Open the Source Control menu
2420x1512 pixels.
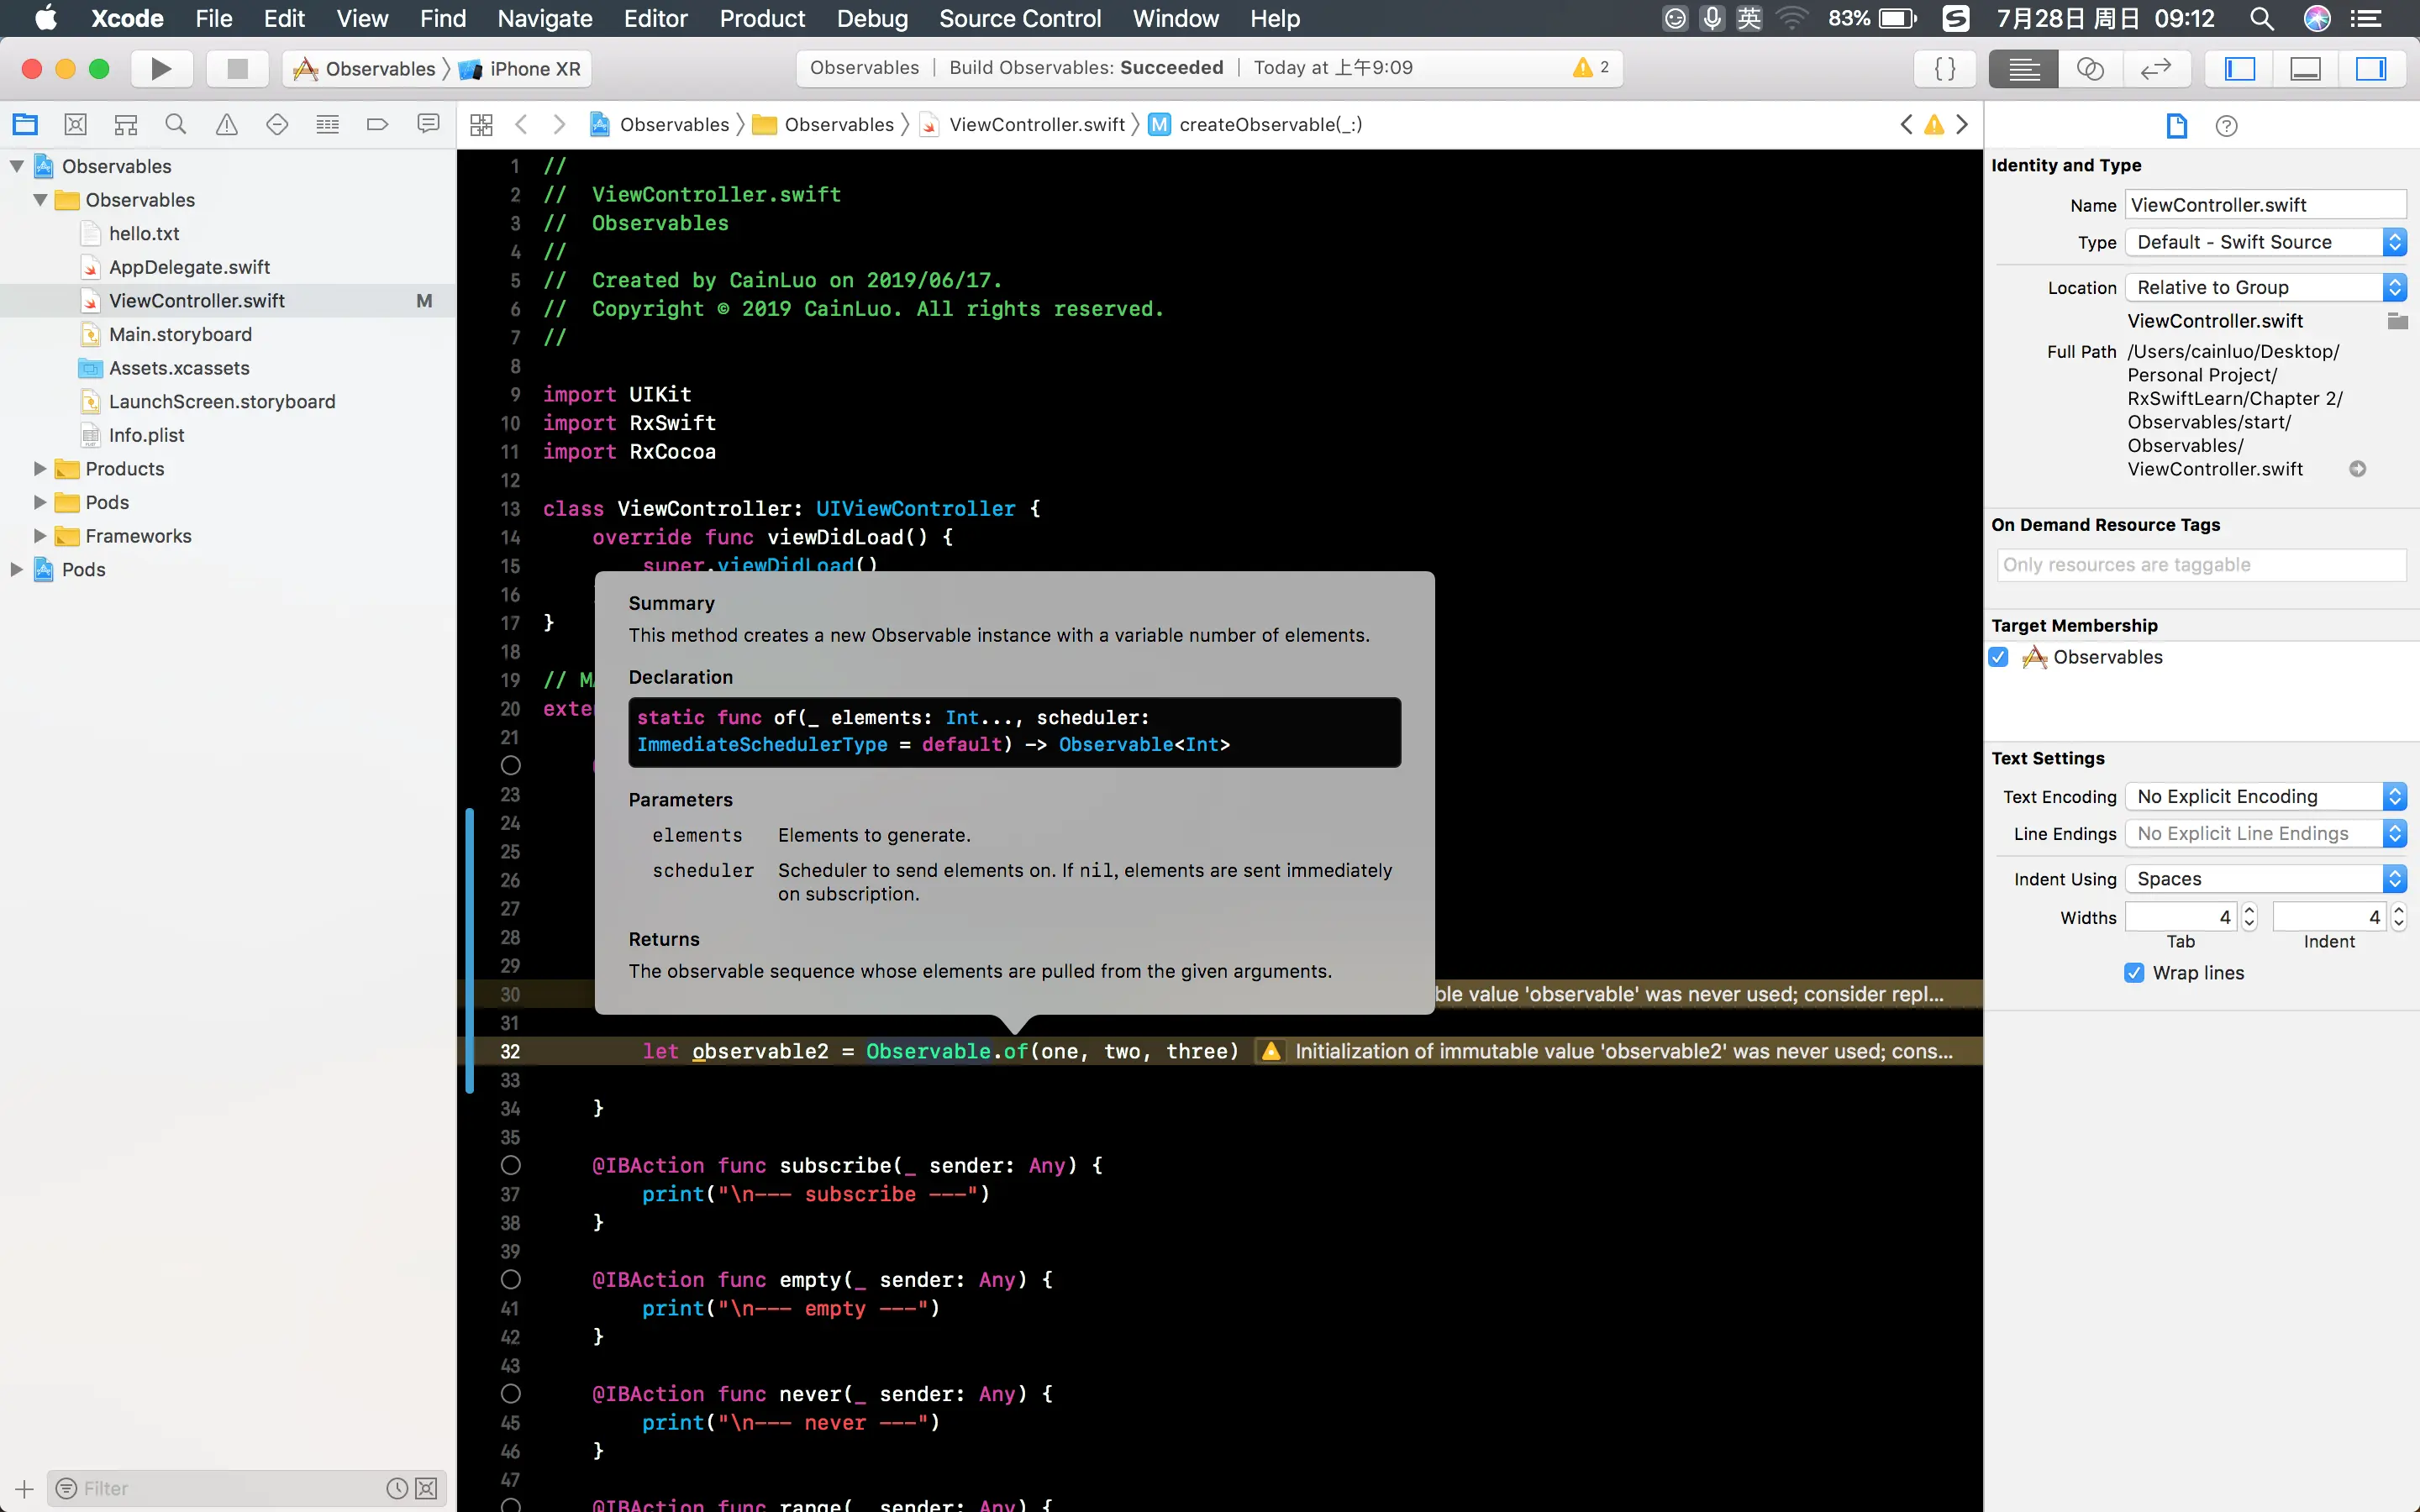click(1020, 18)
